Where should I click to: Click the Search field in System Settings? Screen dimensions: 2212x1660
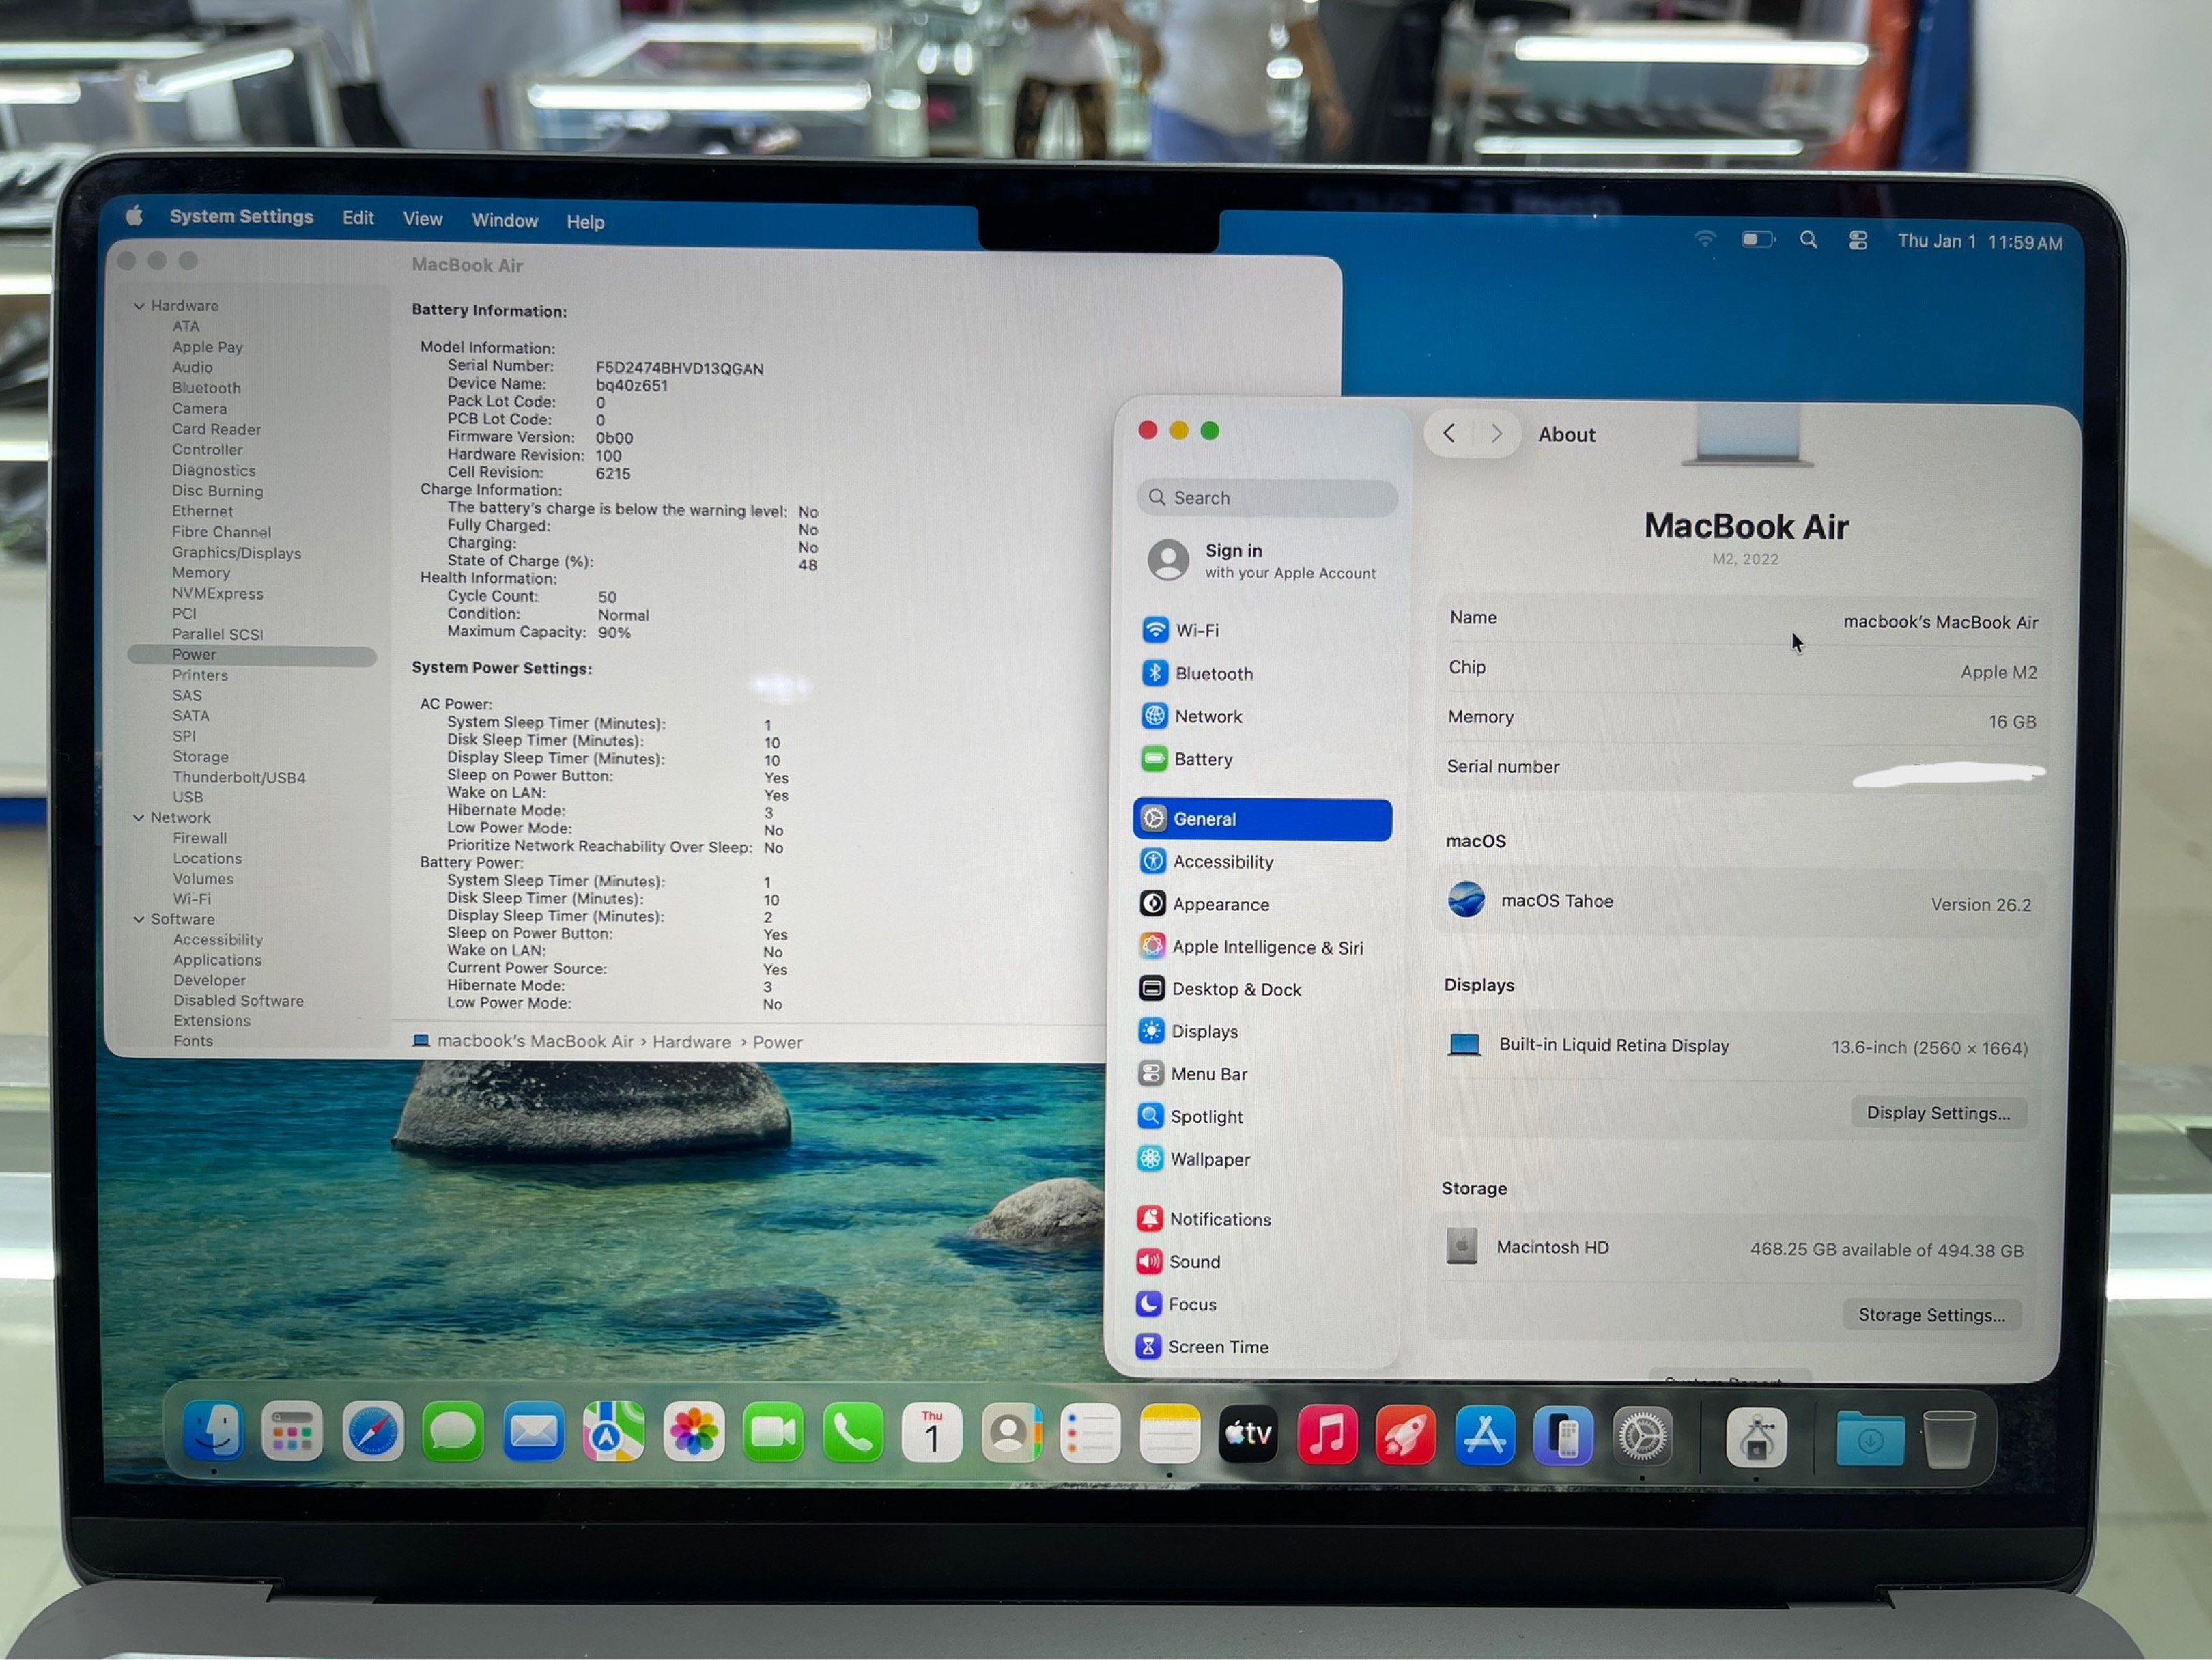click(1266, 498)
